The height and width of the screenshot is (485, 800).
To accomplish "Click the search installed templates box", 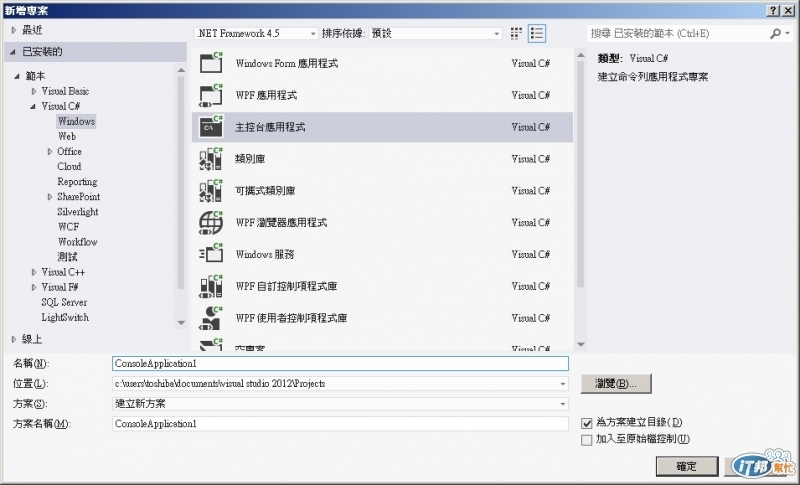I will tap(679, 34).
